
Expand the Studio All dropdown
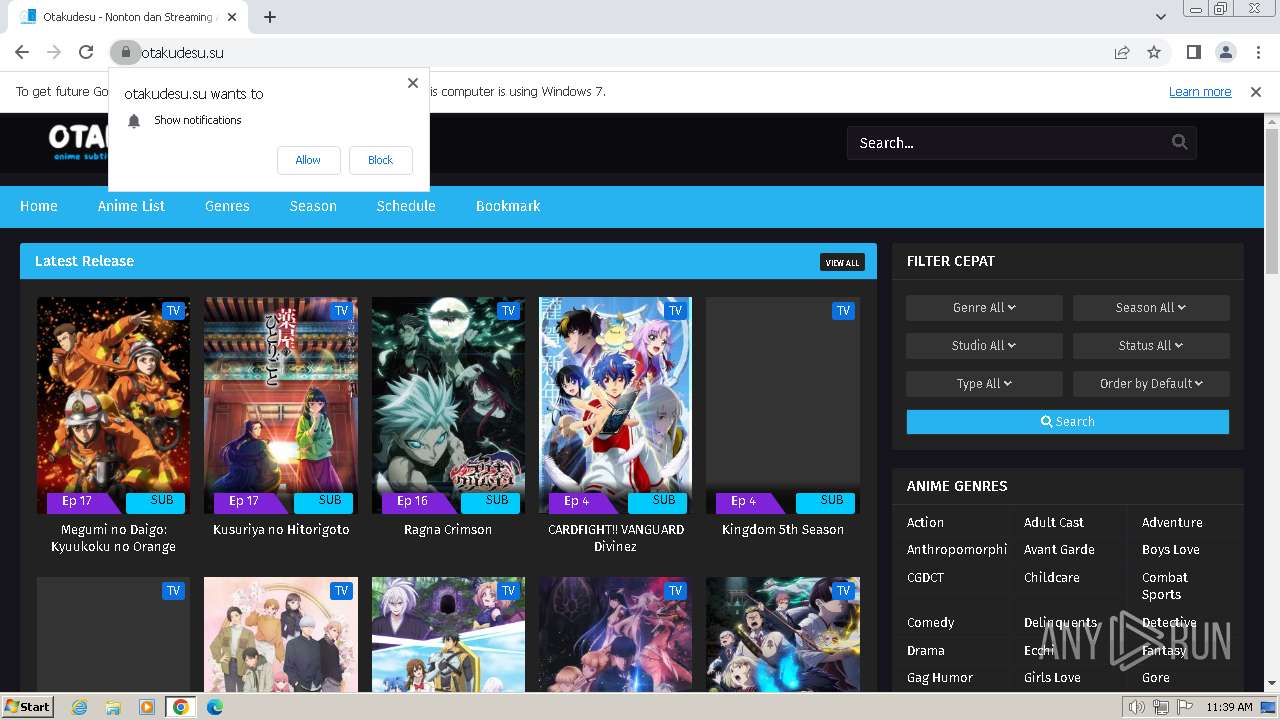pos(984,345)
